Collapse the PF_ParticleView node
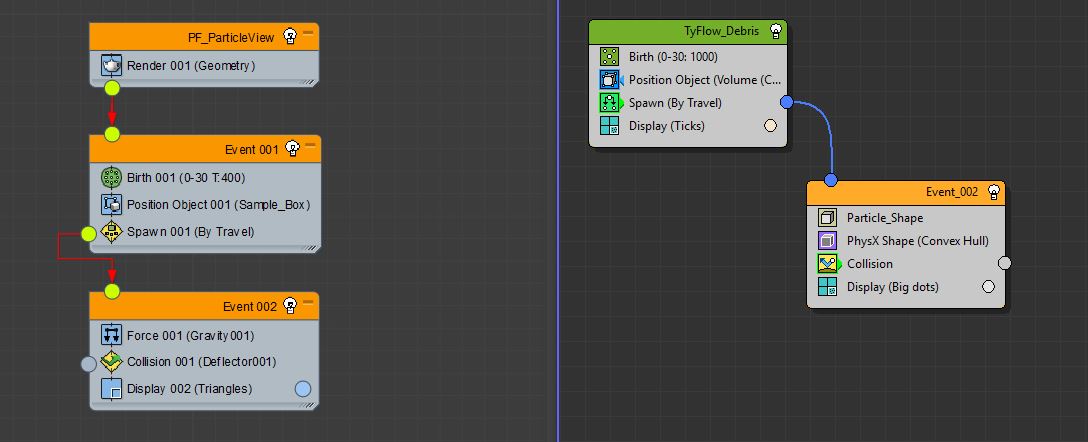Screen dimensions: 1088x442 click(308, 32)
